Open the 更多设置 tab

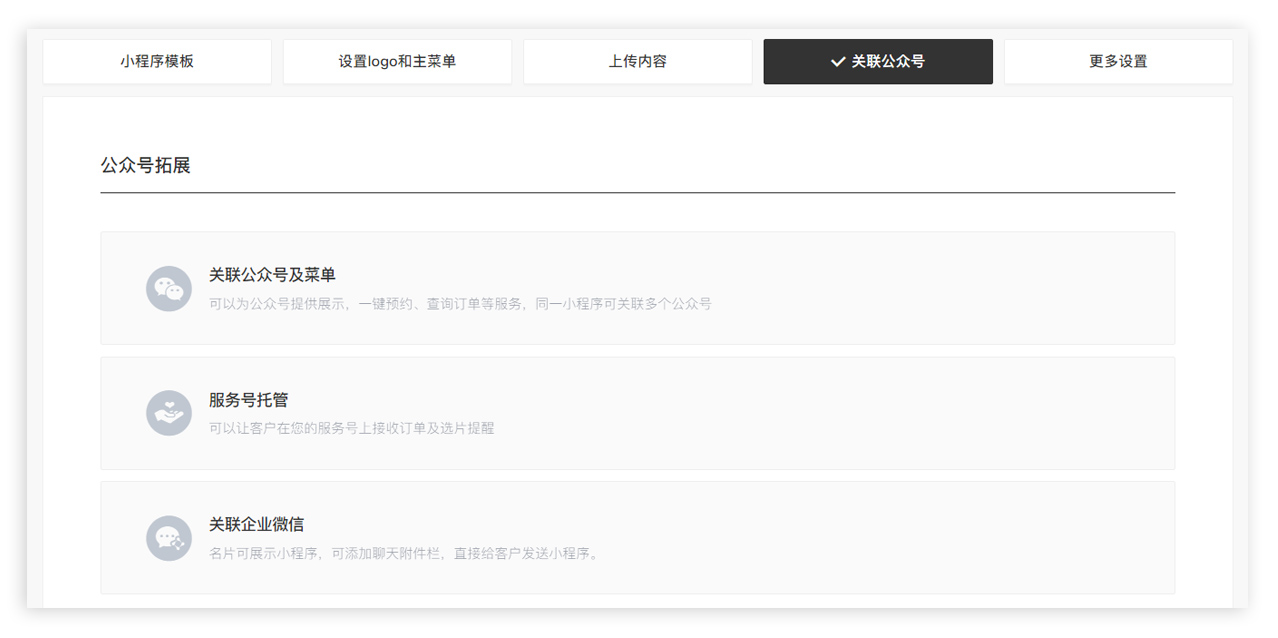[x=1118, y=62]
